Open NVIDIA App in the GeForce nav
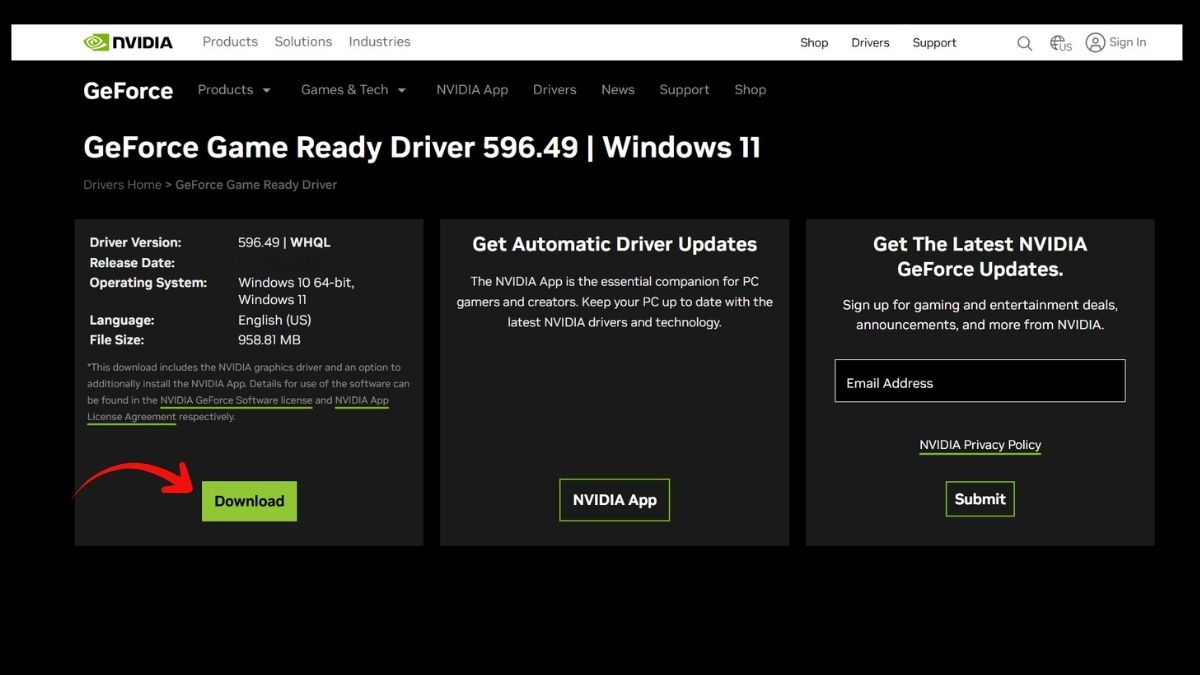 click(x=472, y=90)
